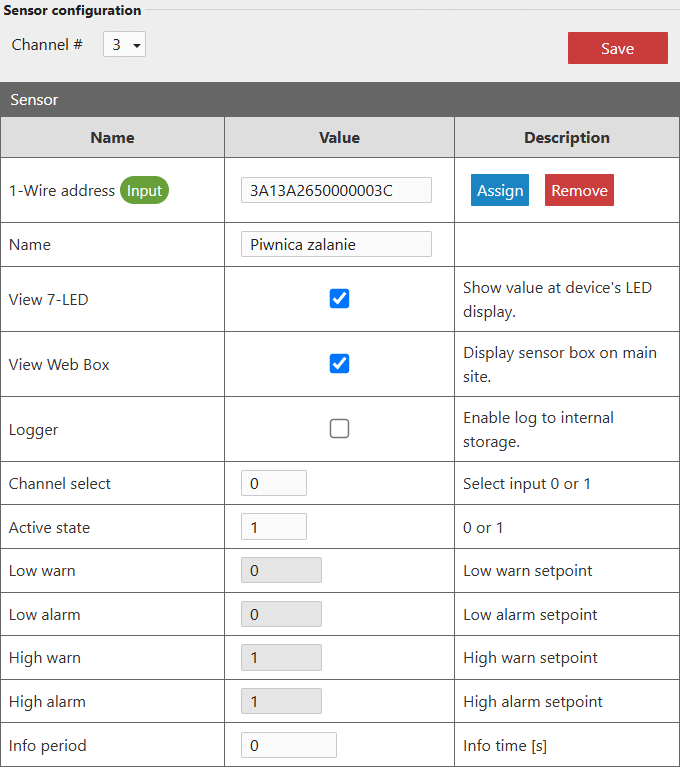Screen dimensions: 680x767
Task: Click the High alarm setpoint field
Action: 281,701
